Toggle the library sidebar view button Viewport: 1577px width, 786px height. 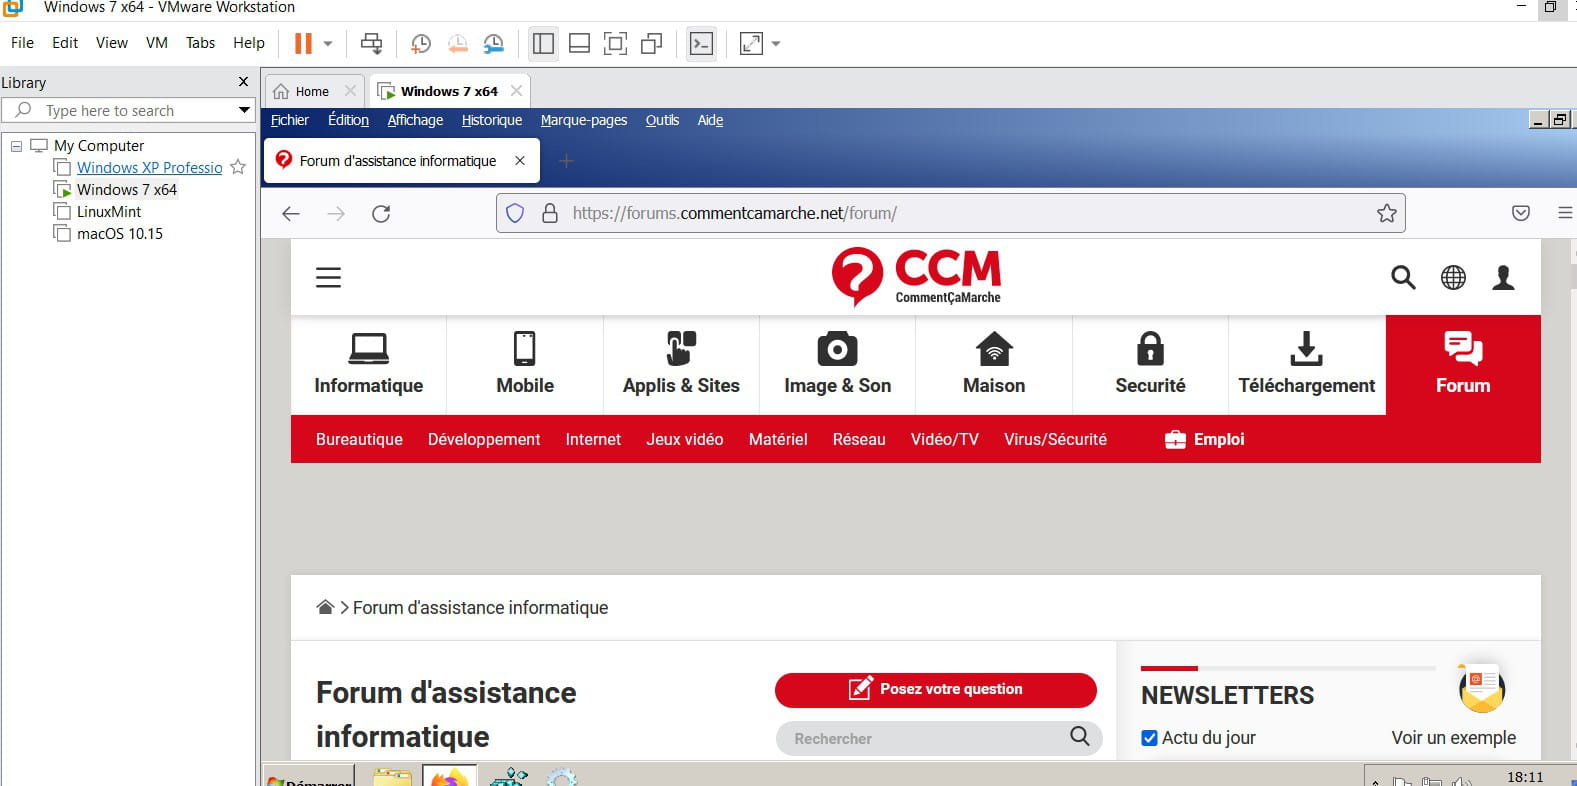point(543,43)
